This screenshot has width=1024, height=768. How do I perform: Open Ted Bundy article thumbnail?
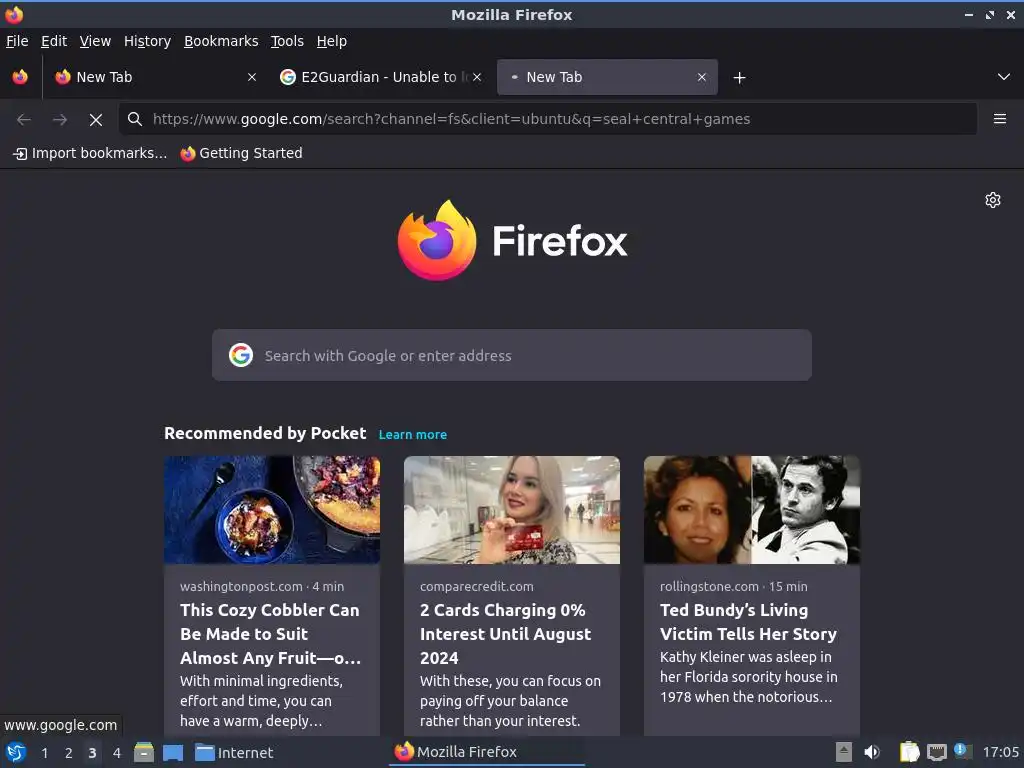tap(752, 510)
